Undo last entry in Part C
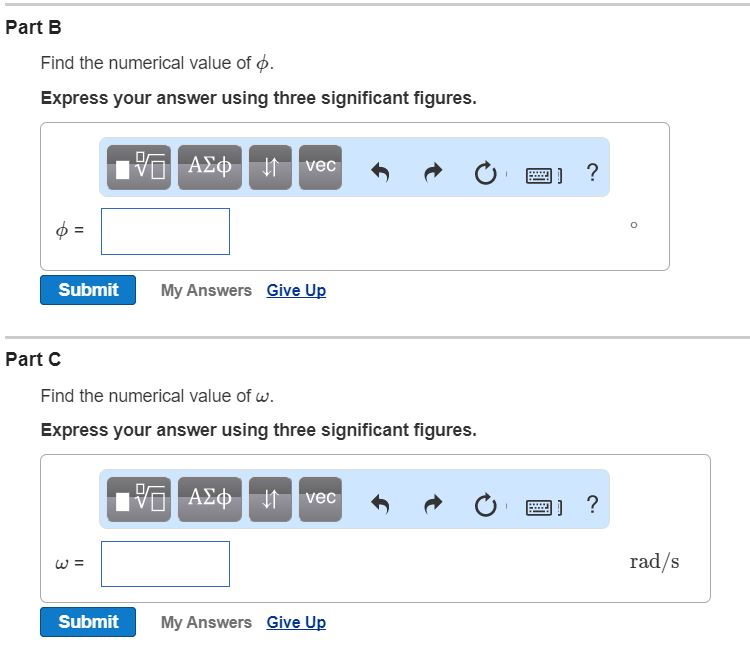Image resolution: width=750 pixels, height=655 pixels. 380,505
